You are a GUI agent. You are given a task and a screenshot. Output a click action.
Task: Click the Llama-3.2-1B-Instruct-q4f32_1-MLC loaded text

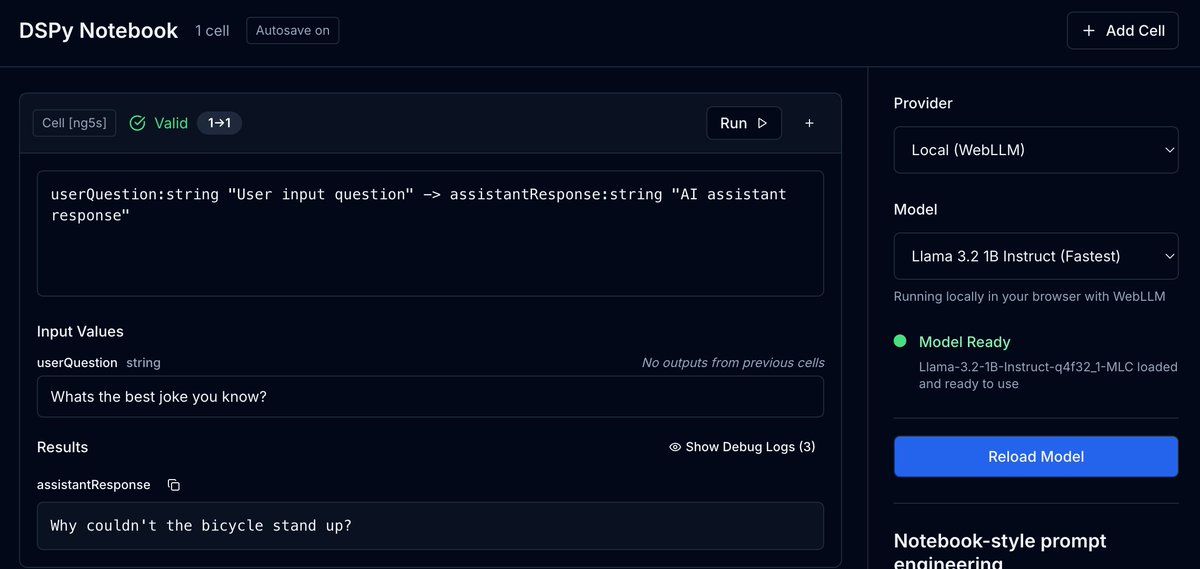coord(1048,375)
